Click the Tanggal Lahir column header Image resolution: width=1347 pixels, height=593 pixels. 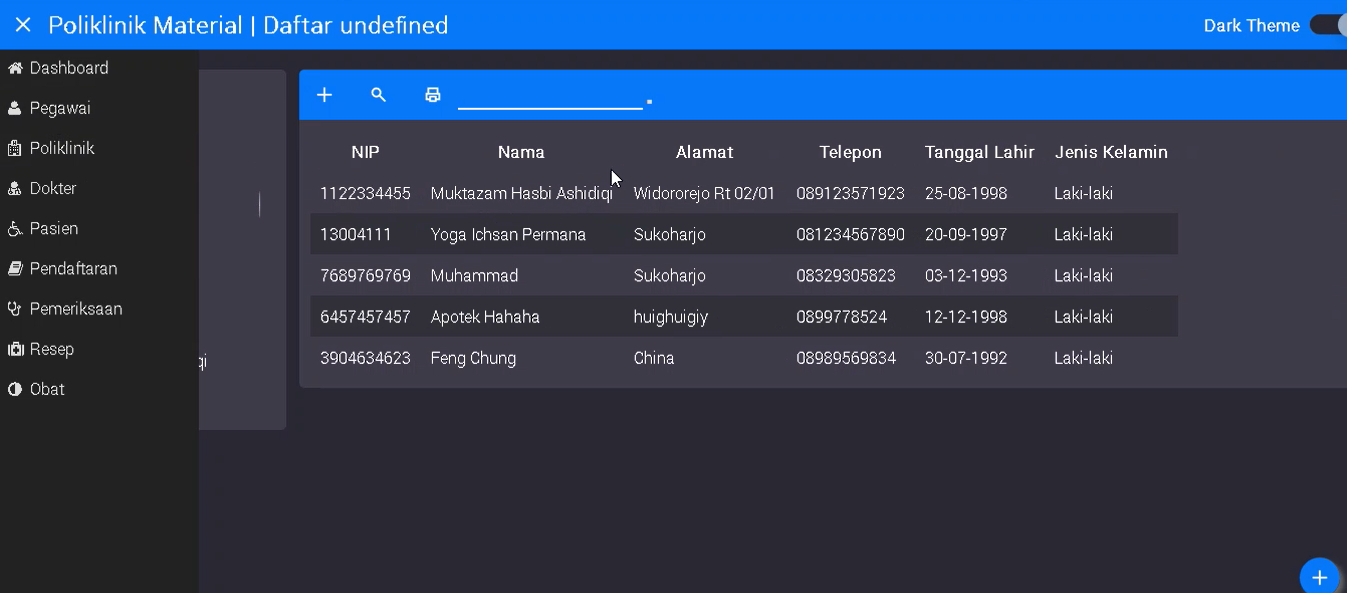point(979,152)
